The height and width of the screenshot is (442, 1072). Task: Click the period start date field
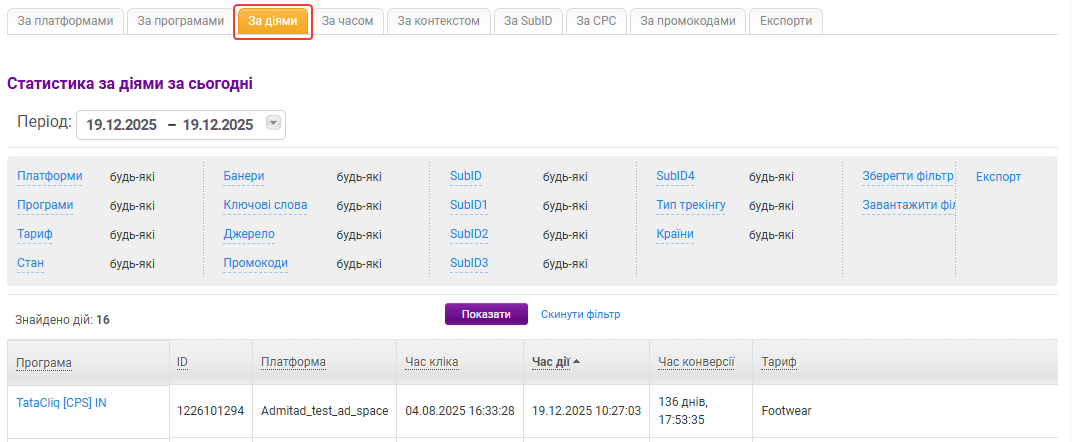(x=121, y=125)
